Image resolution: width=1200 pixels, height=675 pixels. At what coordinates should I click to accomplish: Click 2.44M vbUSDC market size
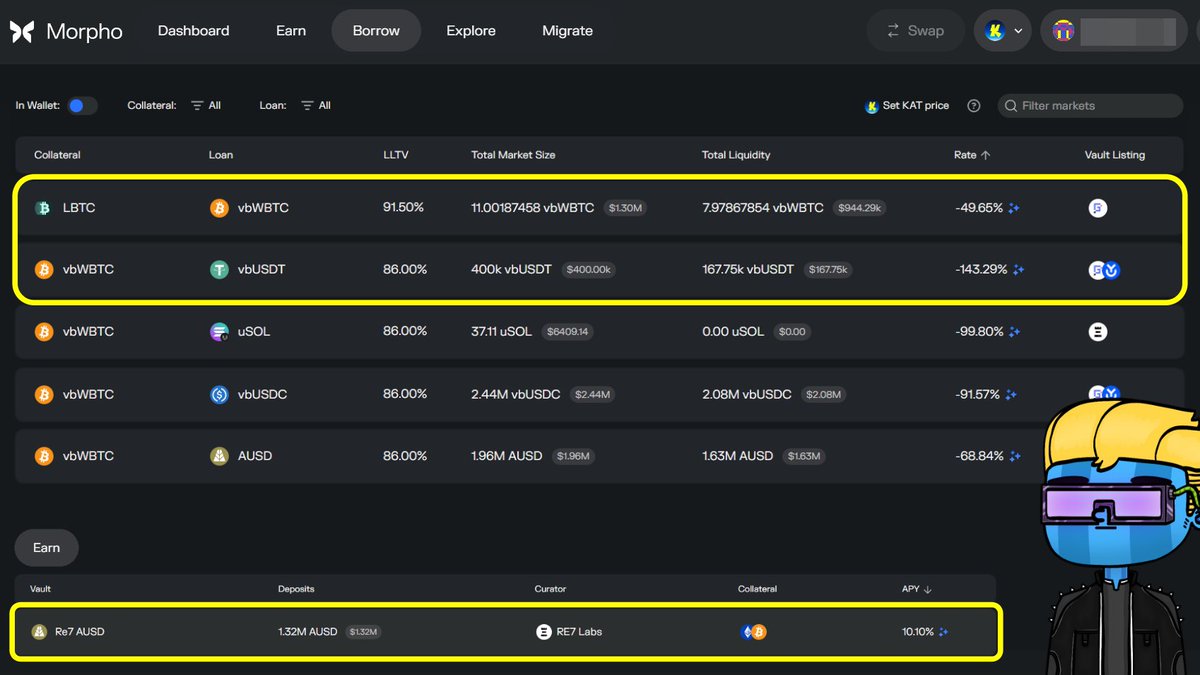pos(516,394)
